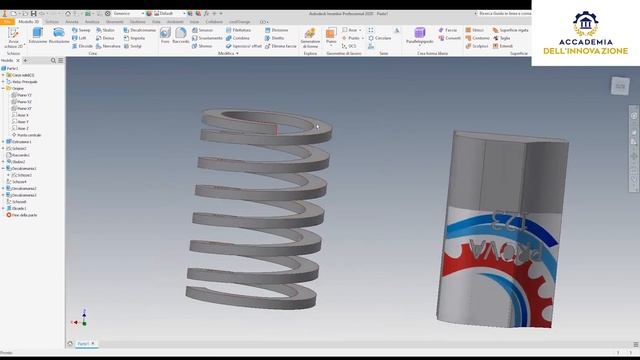Switch to the Modello 3D ribbon tab
The image size is (640, 360).
point(29,22)
